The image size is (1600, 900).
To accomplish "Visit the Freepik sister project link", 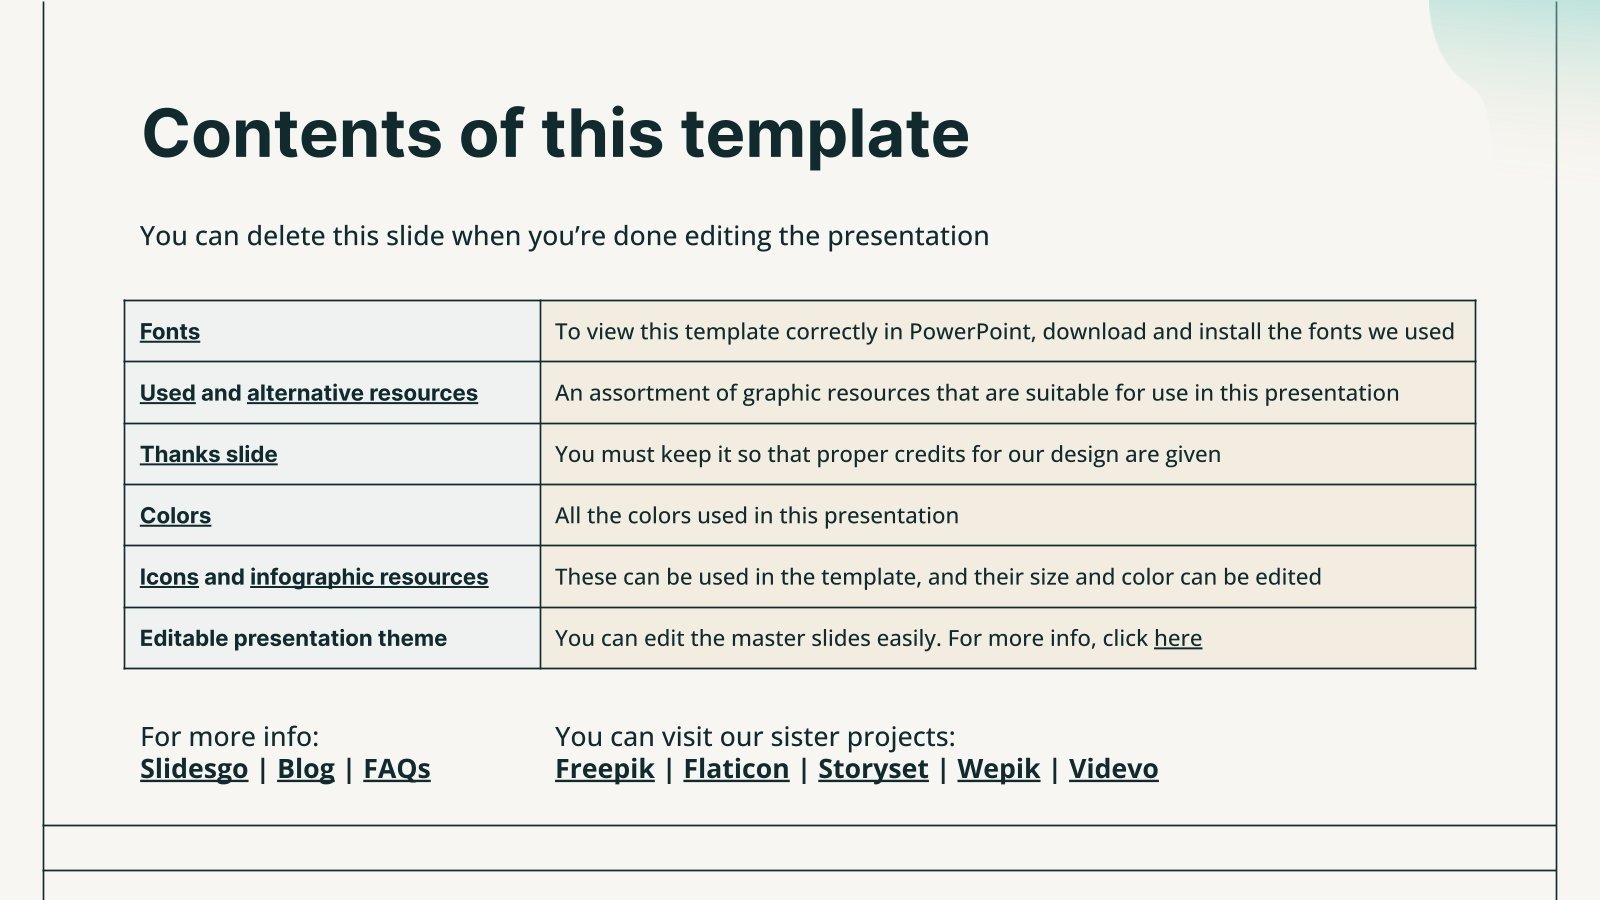I will [x=604, y=769].
